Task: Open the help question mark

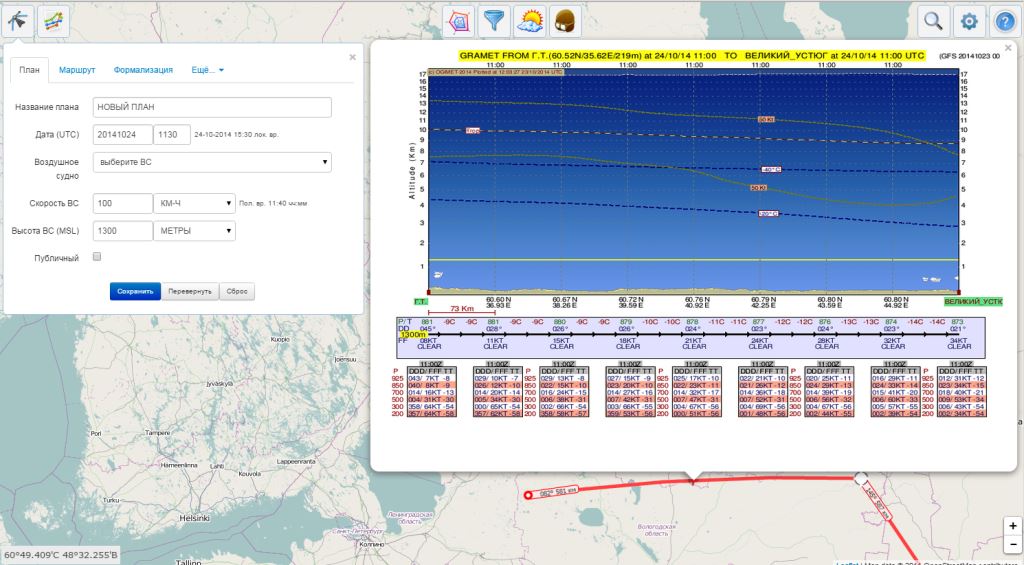Action: pyautogui.click(x=1003, y=20)
